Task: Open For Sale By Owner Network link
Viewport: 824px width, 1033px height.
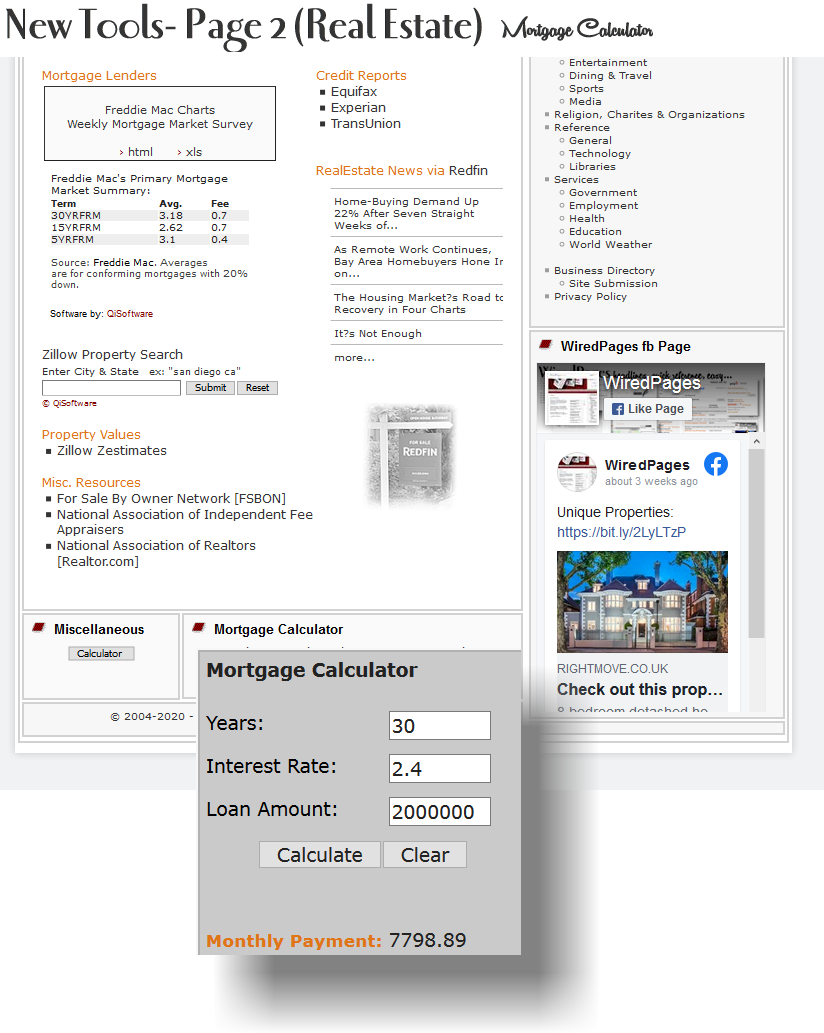Action: (171, 499)
